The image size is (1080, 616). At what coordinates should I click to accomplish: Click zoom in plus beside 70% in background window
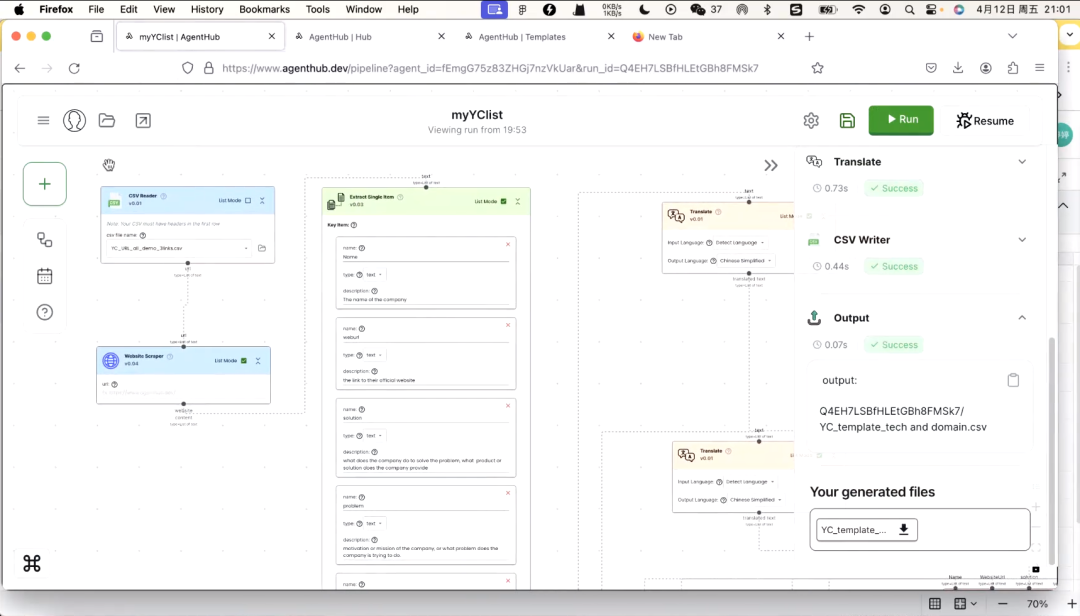1071,604
